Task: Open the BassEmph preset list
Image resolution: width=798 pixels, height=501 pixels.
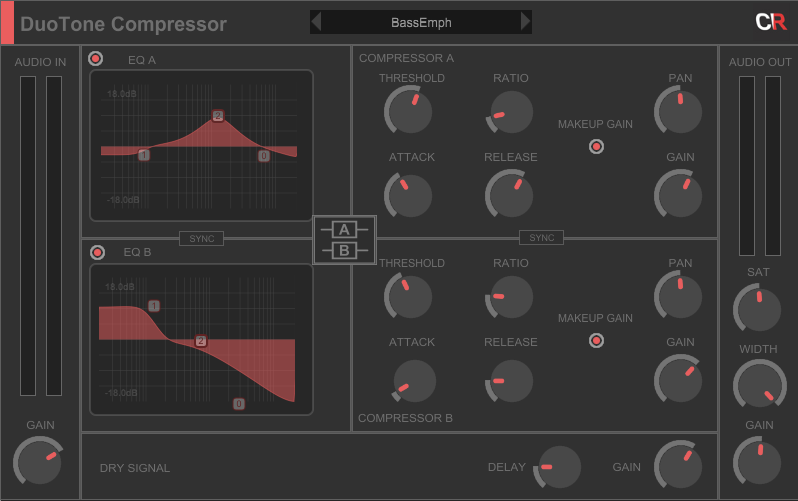Action: [x=421, y=22]
